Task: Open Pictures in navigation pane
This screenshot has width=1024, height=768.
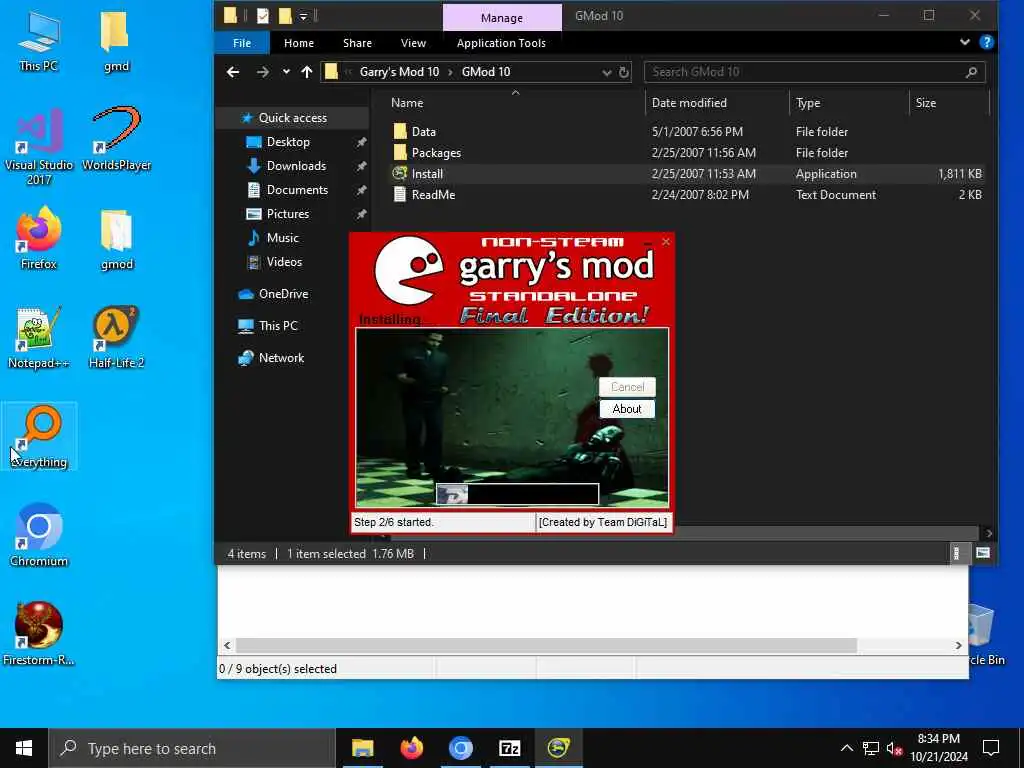Action: click(287, 214)
